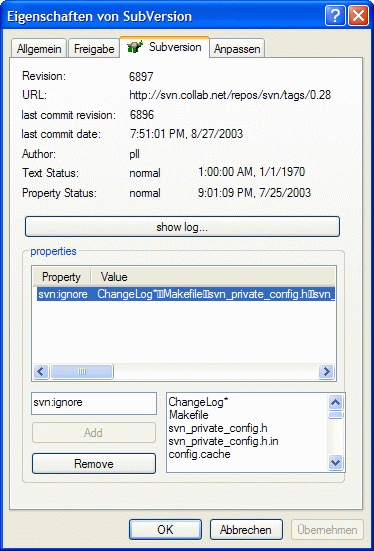The image size is (374, 551).
Task: Click config.cache line in value box
Action: click(x=200, y=454)
